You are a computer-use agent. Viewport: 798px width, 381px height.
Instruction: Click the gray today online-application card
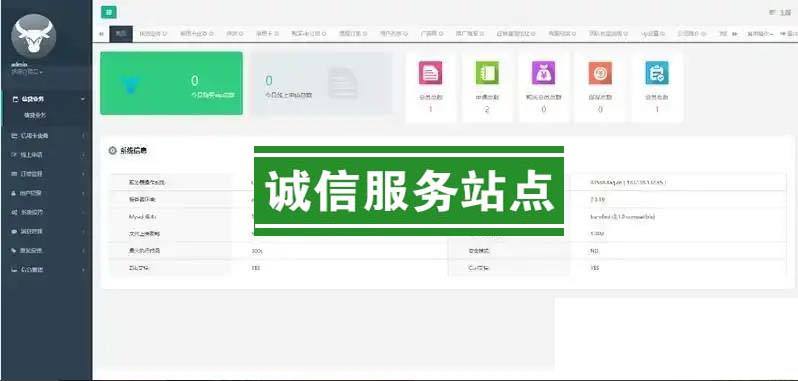pyautogui.click(x=323, y=83)
